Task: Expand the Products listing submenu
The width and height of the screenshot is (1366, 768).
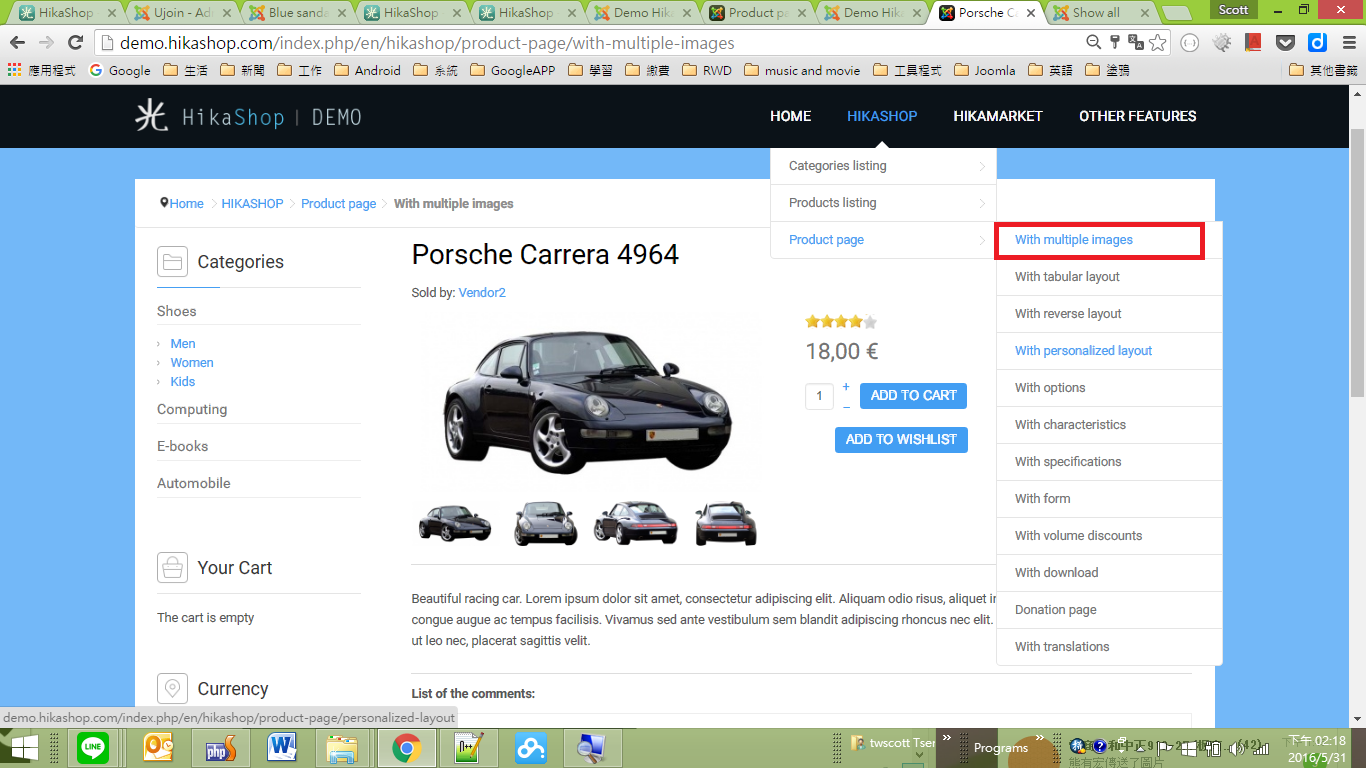Action: [x=883, y=203]
